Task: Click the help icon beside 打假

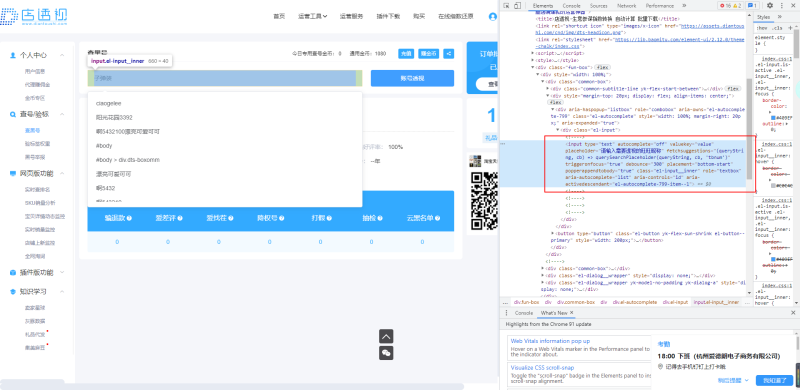Action: (329, 218)
